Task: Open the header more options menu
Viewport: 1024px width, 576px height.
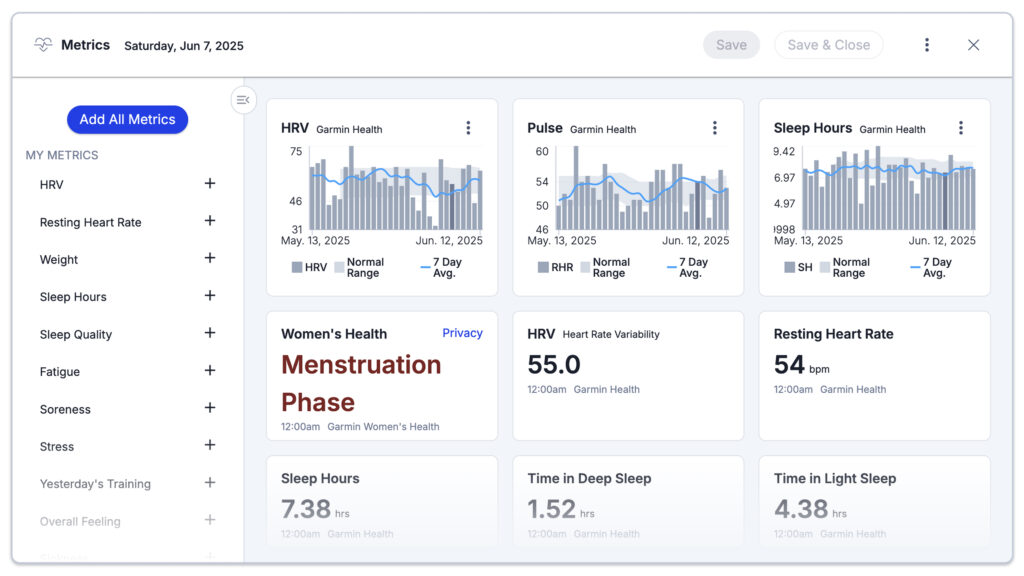Action: [x=927, y=45]
